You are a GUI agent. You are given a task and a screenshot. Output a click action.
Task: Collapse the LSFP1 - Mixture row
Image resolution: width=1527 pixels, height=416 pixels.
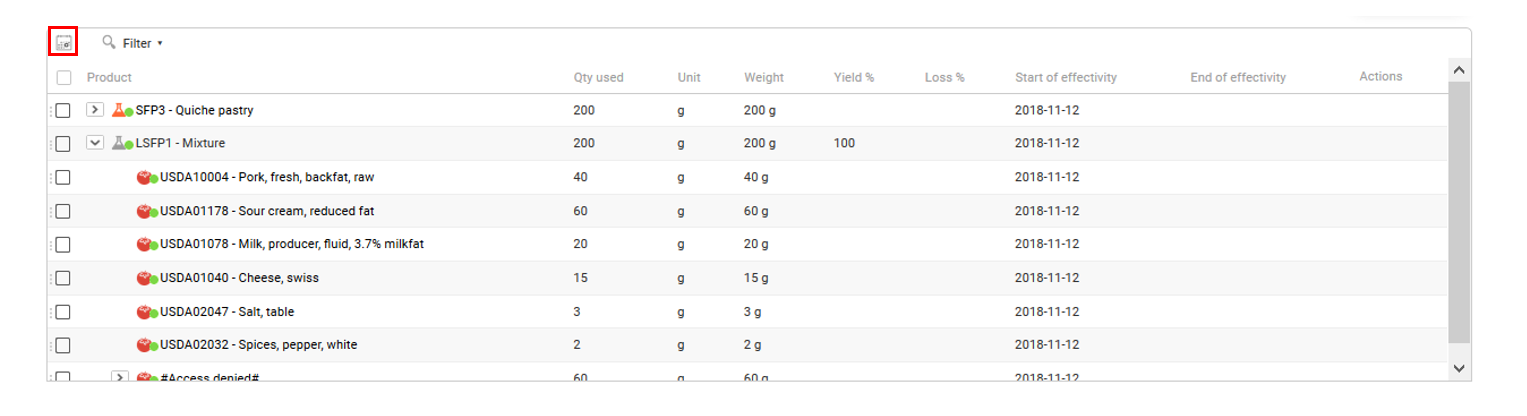pos(95,143)
